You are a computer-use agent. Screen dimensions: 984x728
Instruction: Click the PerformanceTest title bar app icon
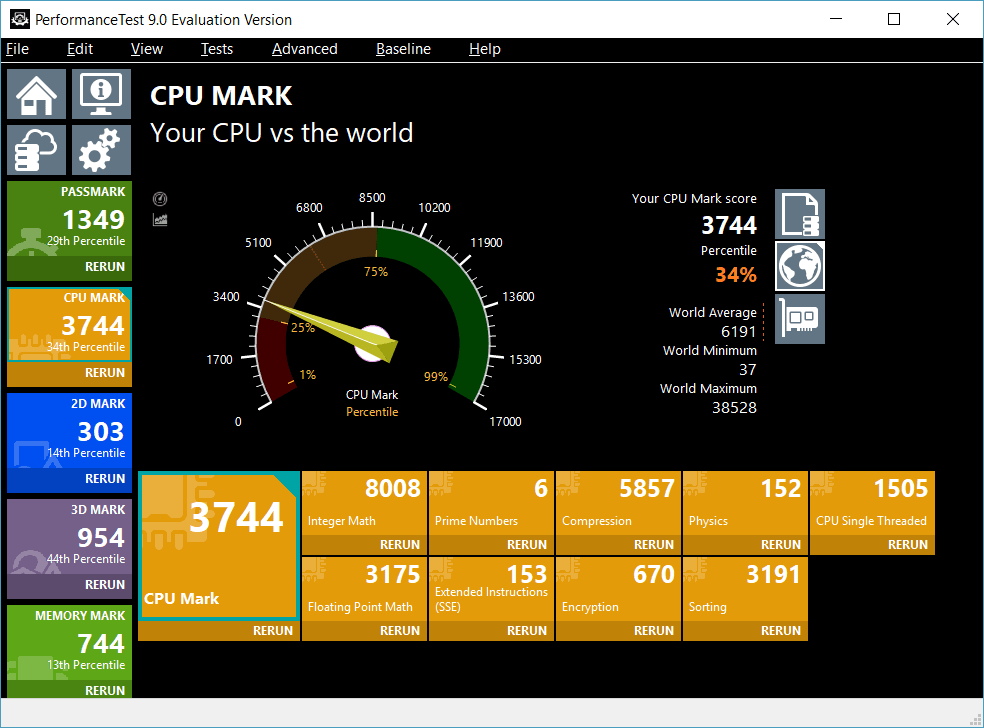(19, 19)
